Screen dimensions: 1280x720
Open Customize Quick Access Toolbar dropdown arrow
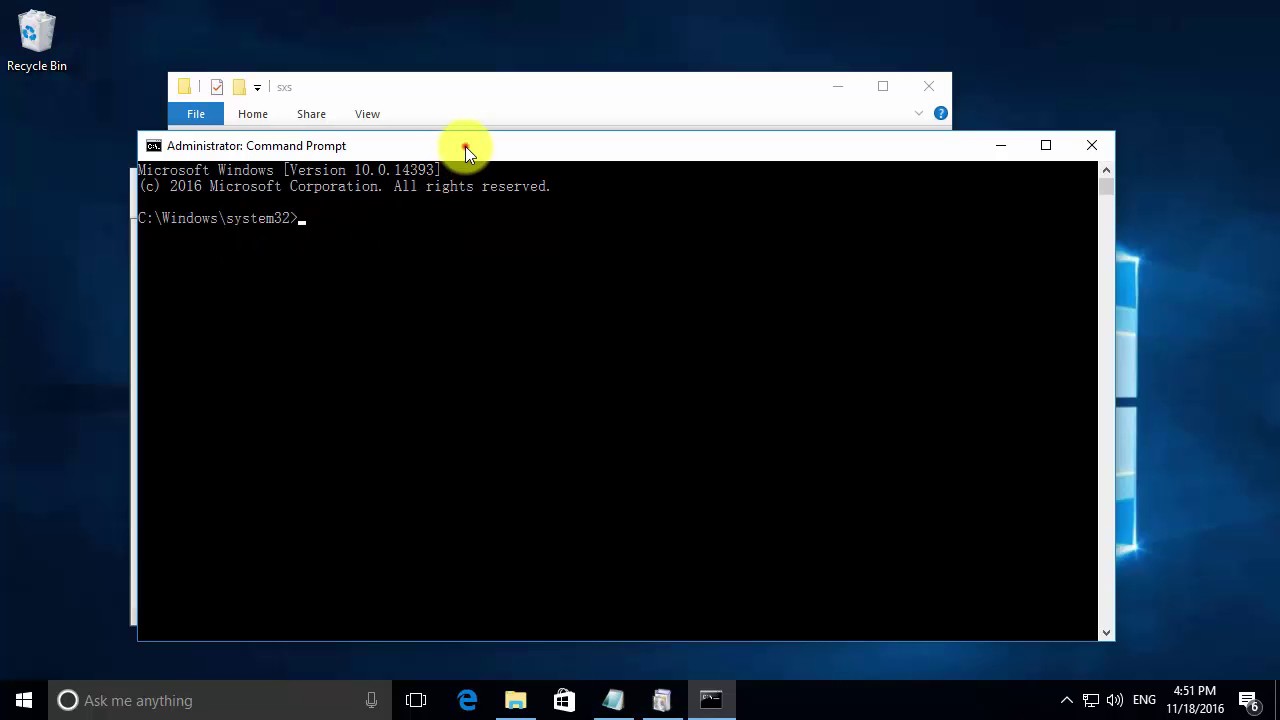(257, 87)
